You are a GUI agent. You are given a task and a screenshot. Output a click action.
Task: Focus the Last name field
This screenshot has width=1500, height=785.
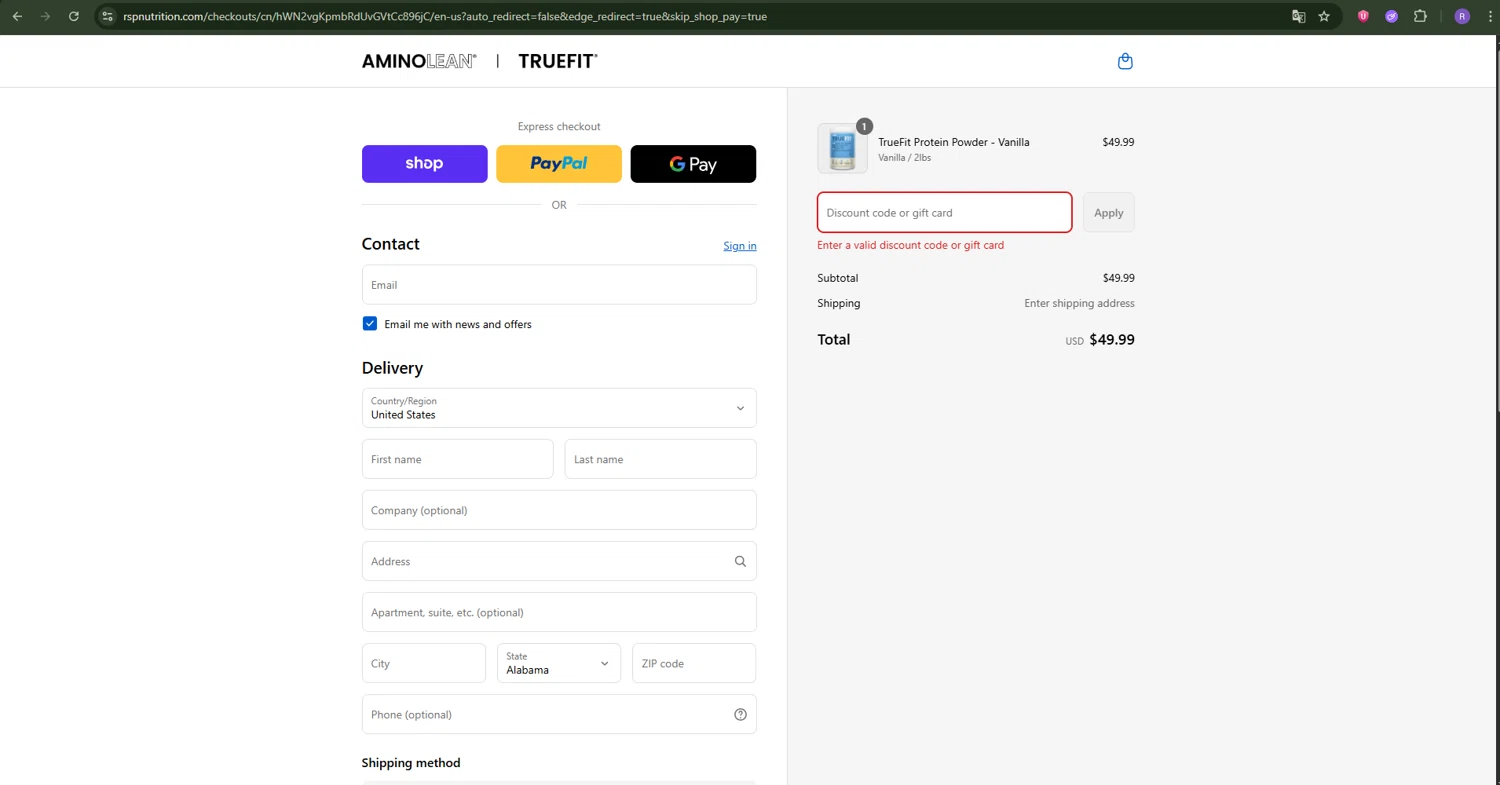tap(661, 459)
